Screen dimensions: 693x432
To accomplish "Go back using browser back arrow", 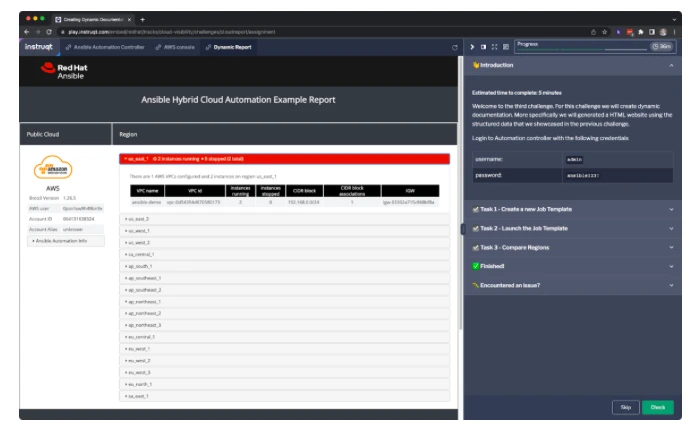I will (x=27, y=32).
